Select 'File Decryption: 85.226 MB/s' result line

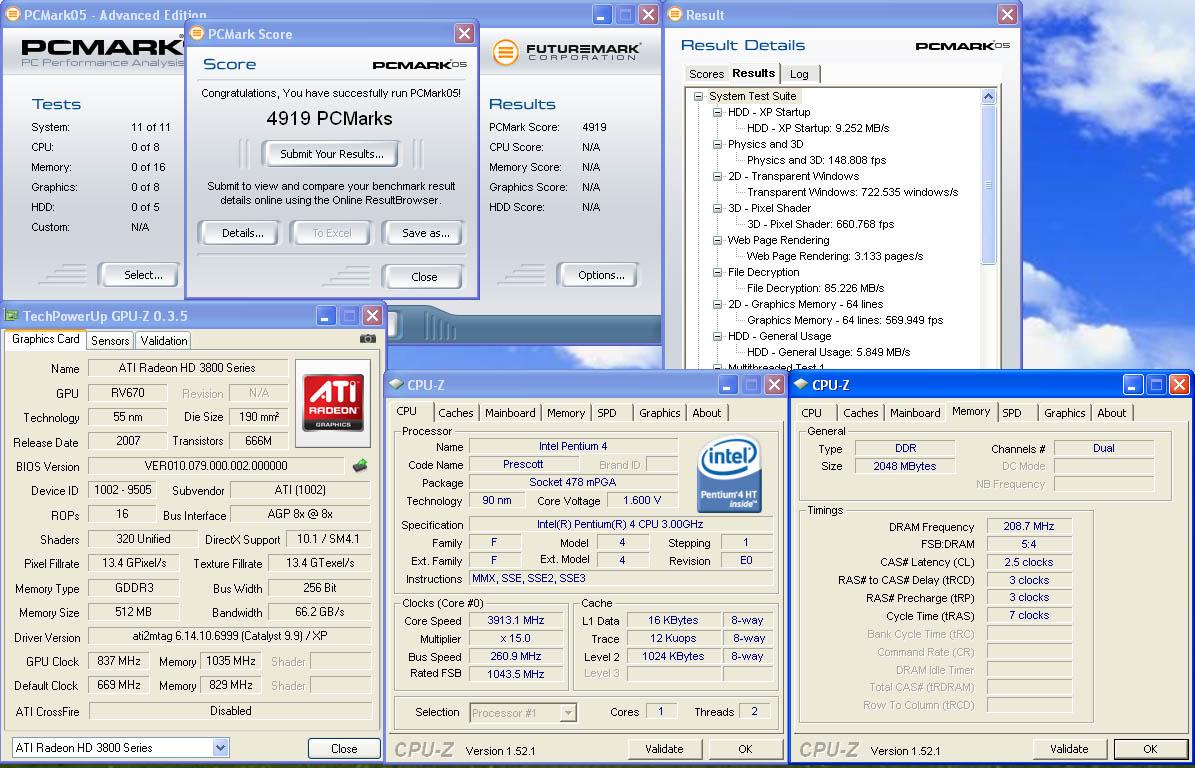pos(815,288)
